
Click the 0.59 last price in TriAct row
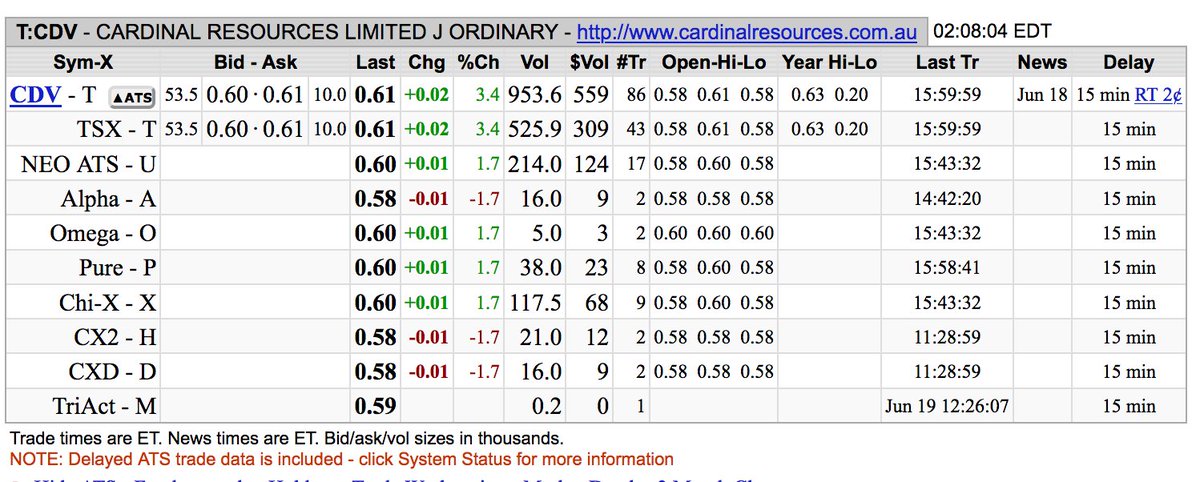[x=376, y=407]
